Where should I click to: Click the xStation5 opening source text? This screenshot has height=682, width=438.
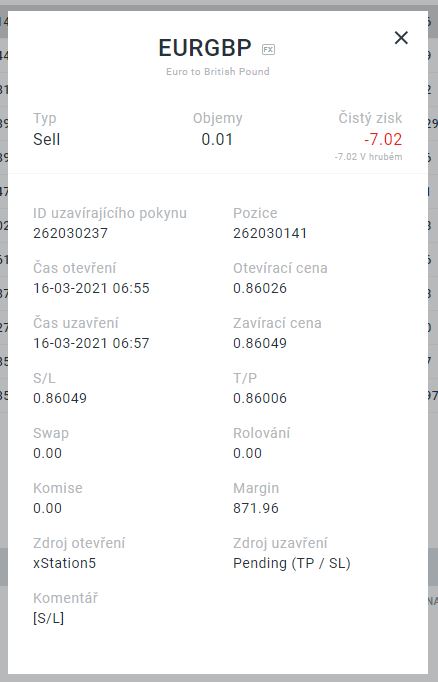(65, 563)
